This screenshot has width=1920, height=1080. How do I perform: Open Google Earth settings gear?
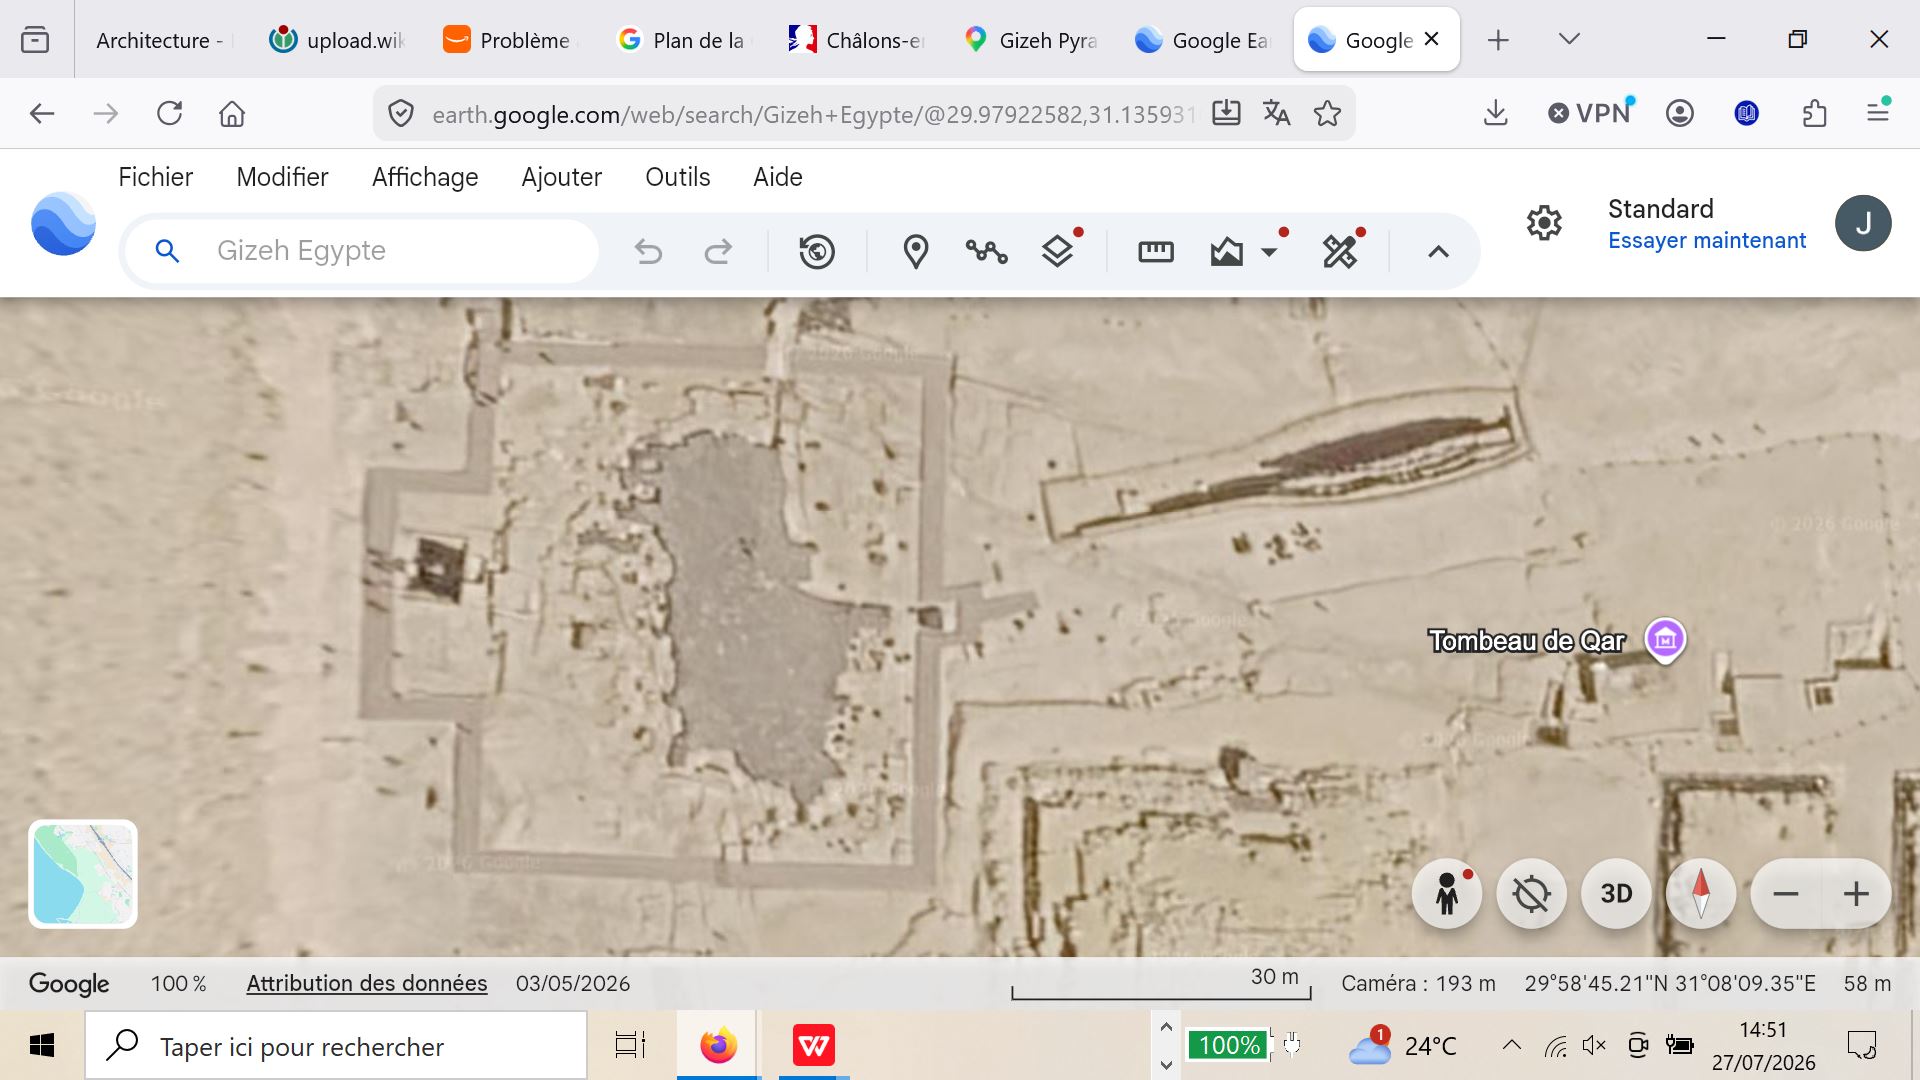point(1544,222)
